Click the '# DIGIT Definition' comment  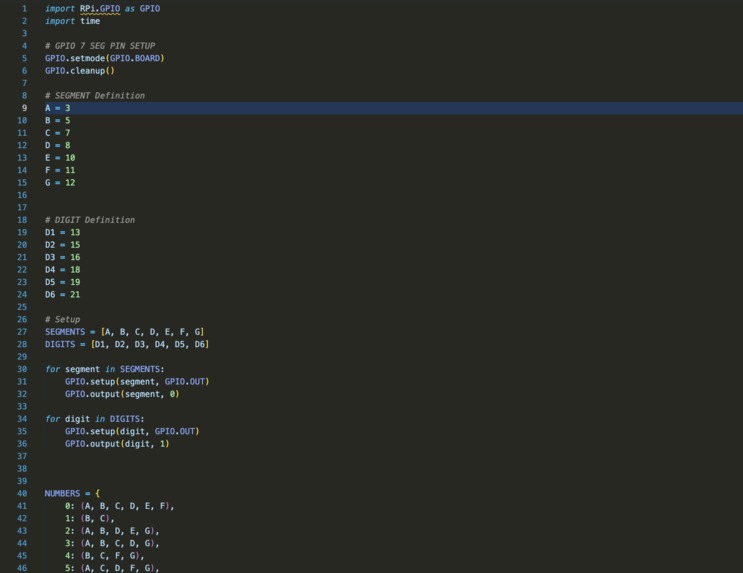90,220
